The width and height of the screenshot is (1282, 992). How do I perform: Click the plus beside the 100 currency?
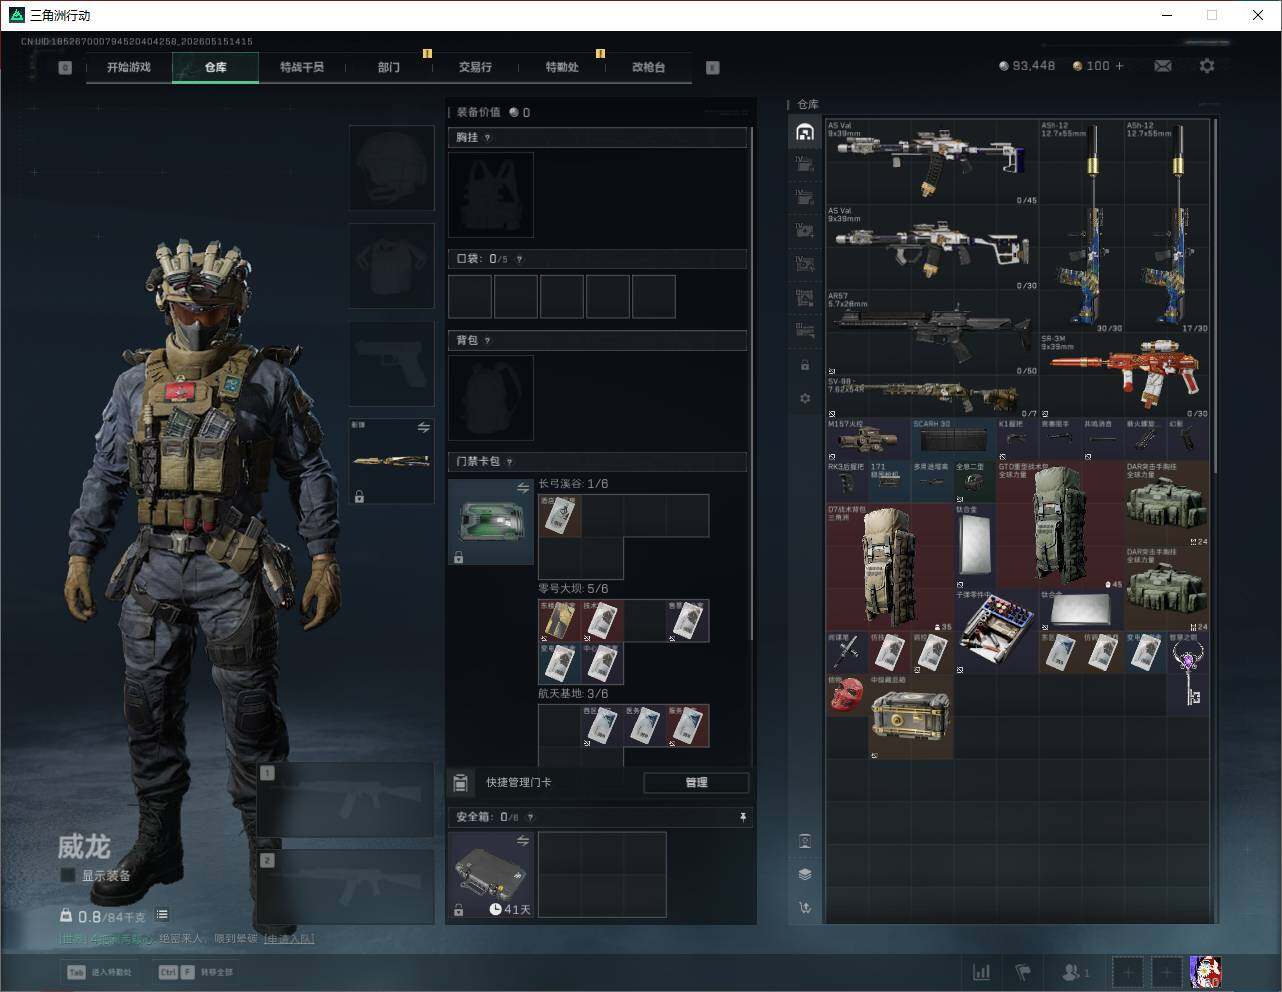pos(1119,66)
